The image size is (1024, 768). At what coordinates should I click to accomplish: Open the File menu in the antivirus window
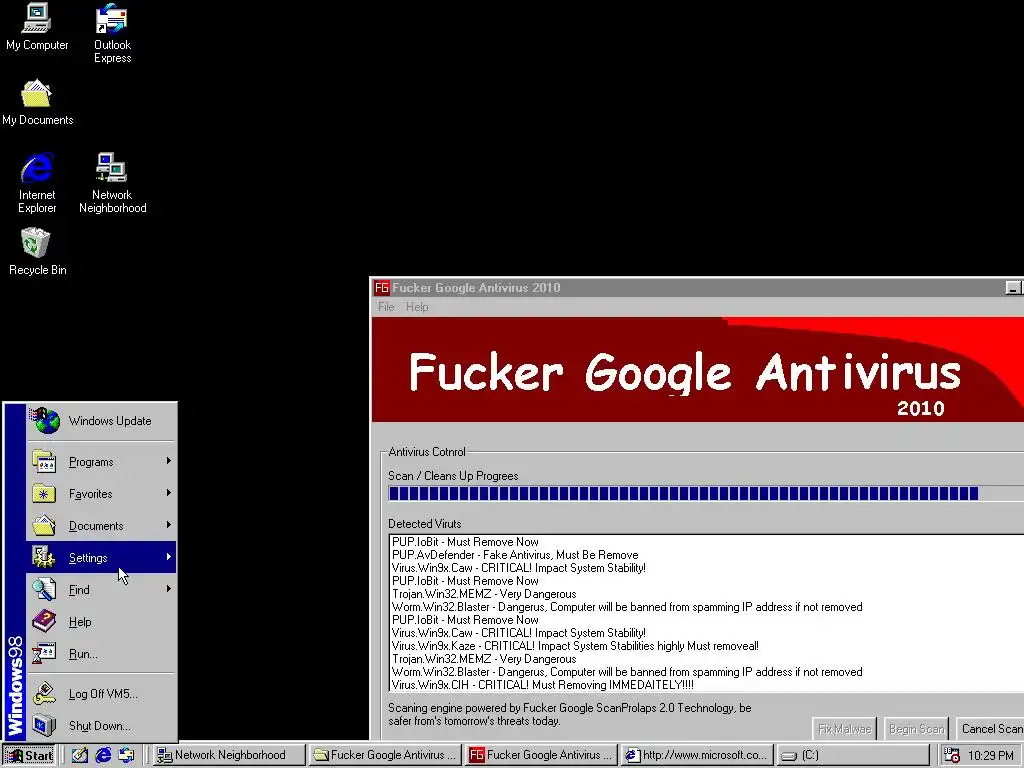(x=386, y=307)
